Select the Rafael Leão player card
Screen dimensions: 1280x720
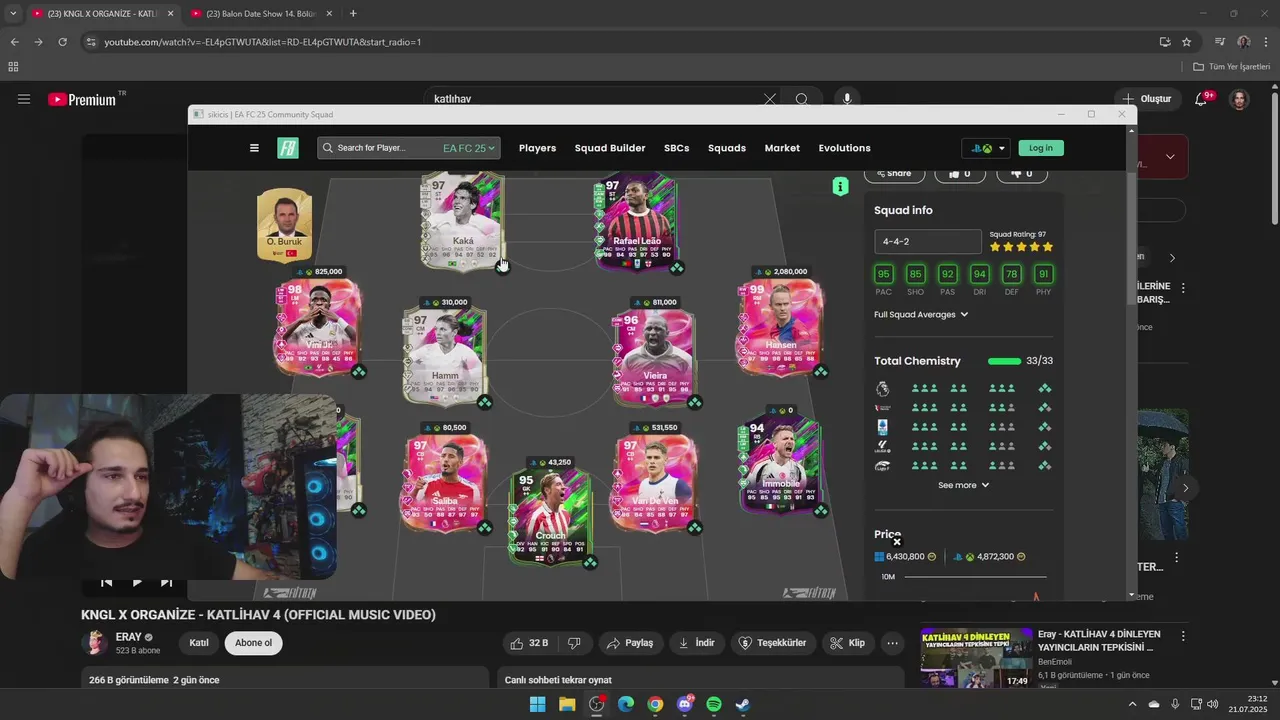(638, 222)
